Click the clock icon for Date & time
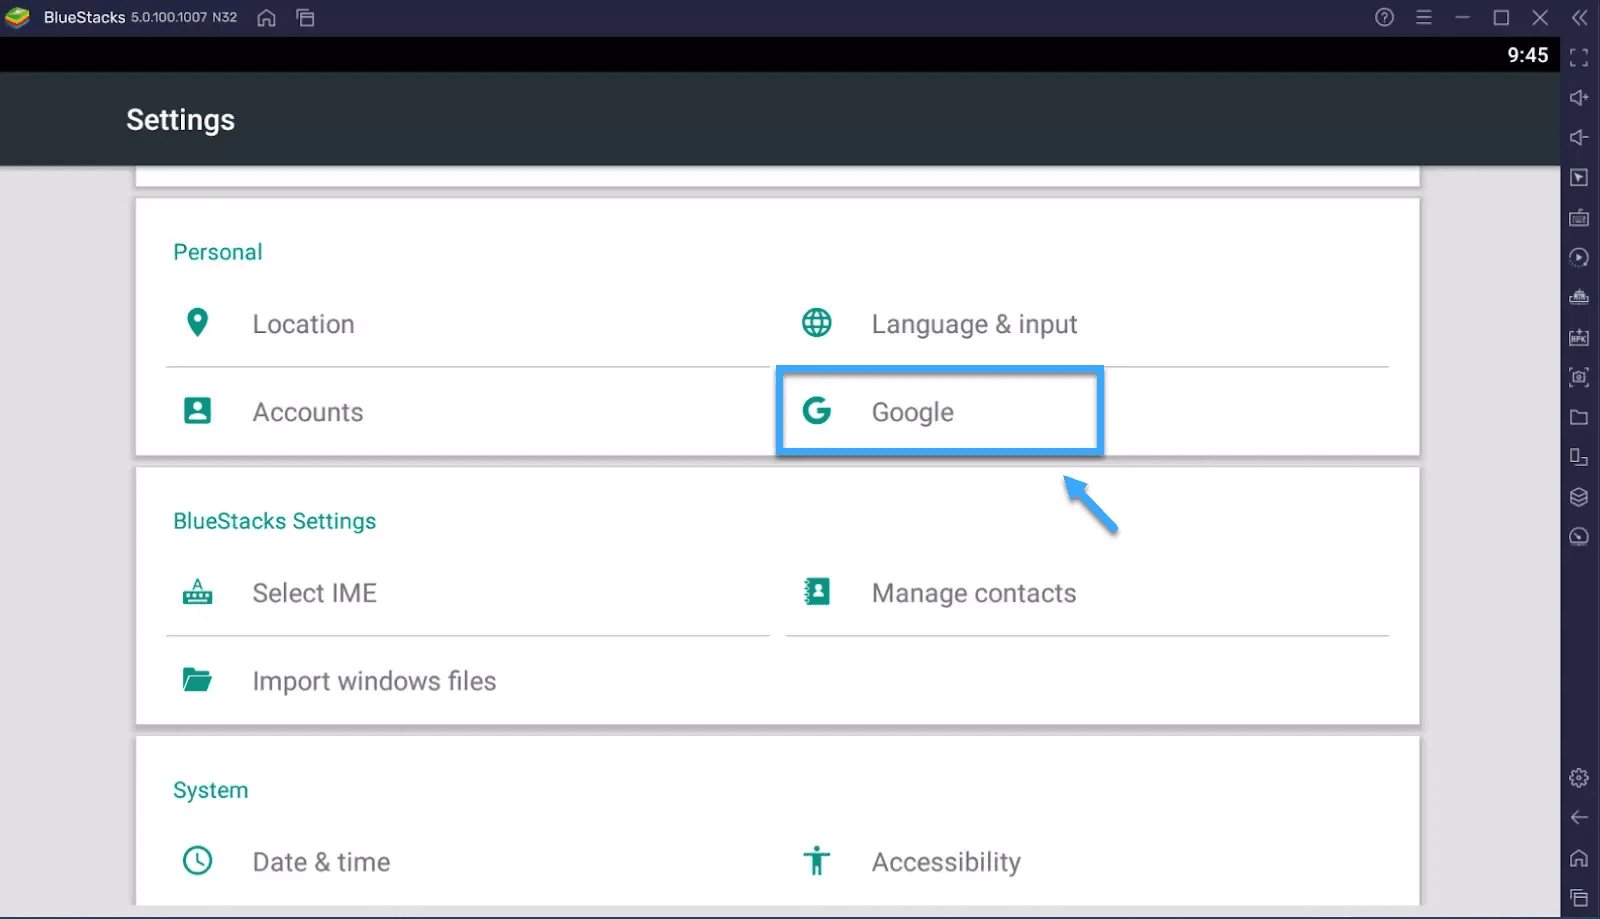The image size is (1600, 919). 198,861
